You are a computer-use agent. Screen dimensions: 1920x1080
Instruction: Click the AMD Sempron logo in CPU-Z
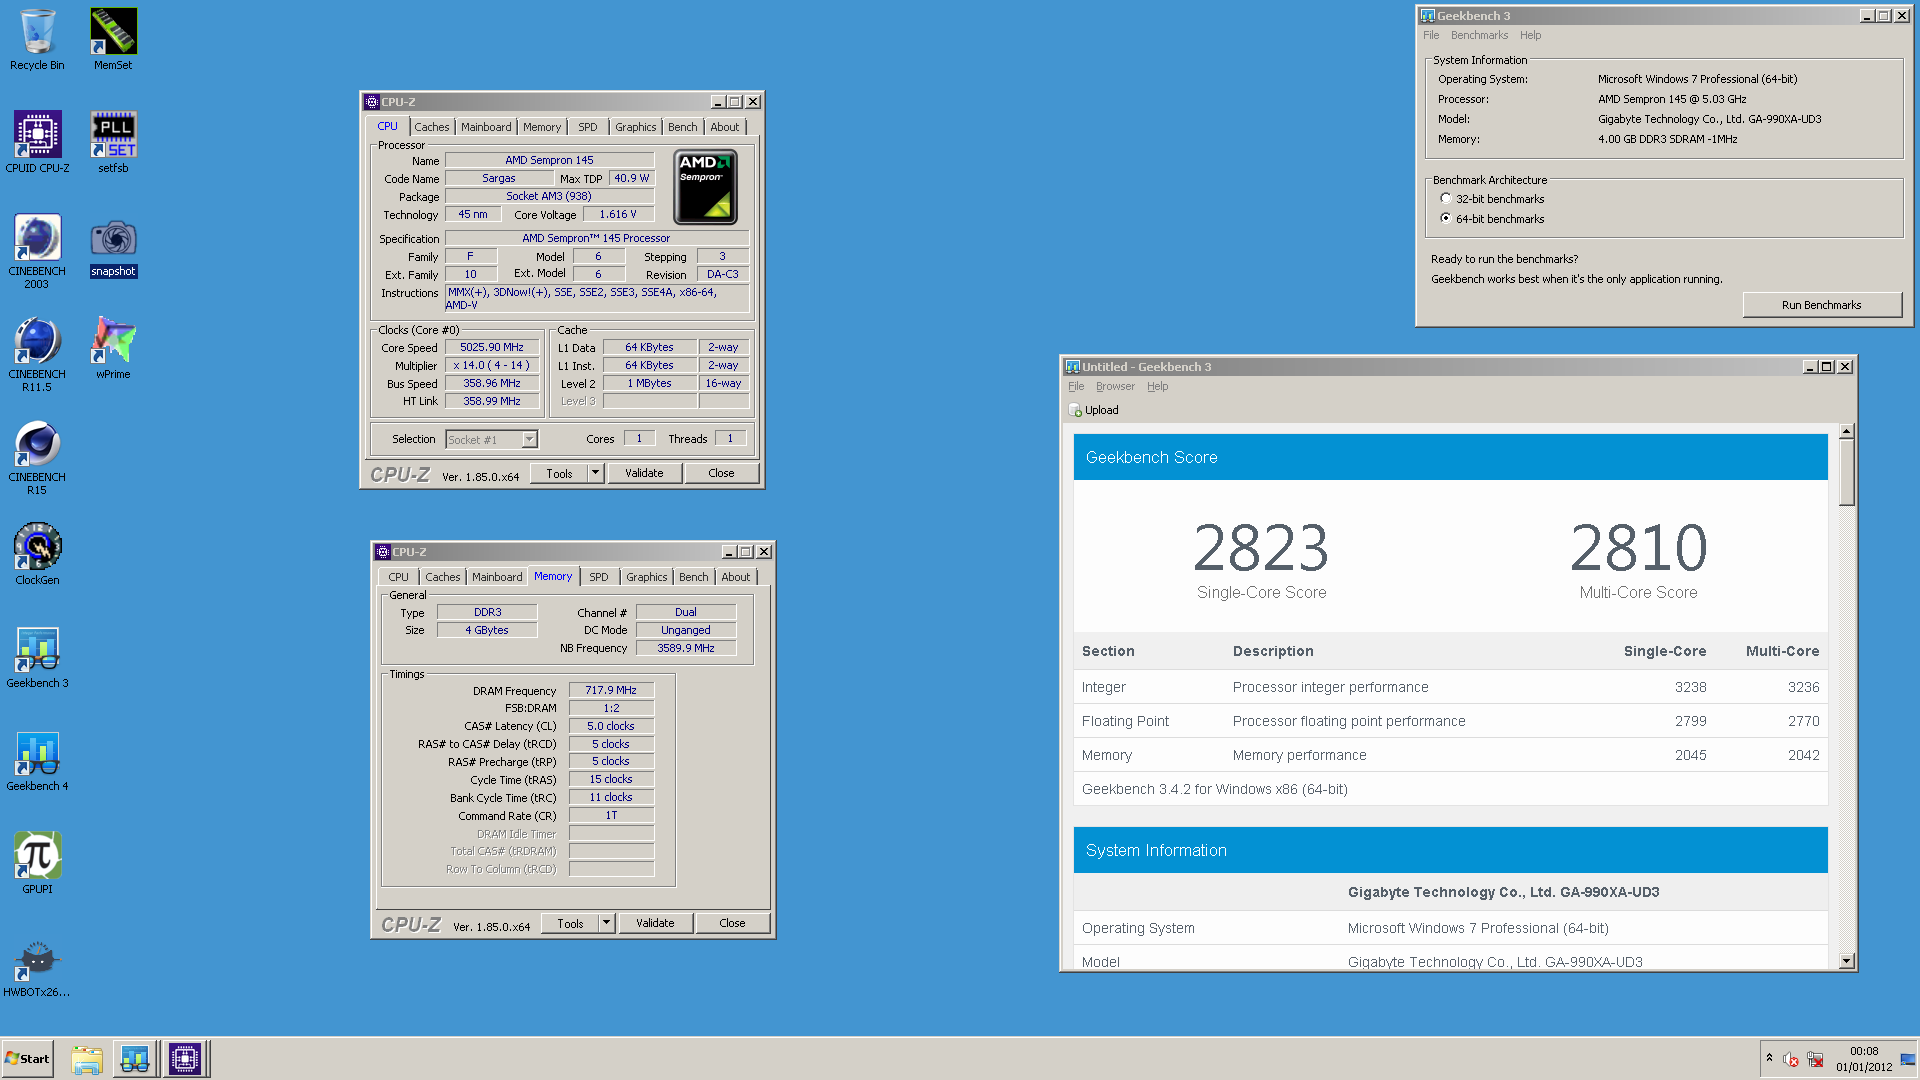click(705, 187)
